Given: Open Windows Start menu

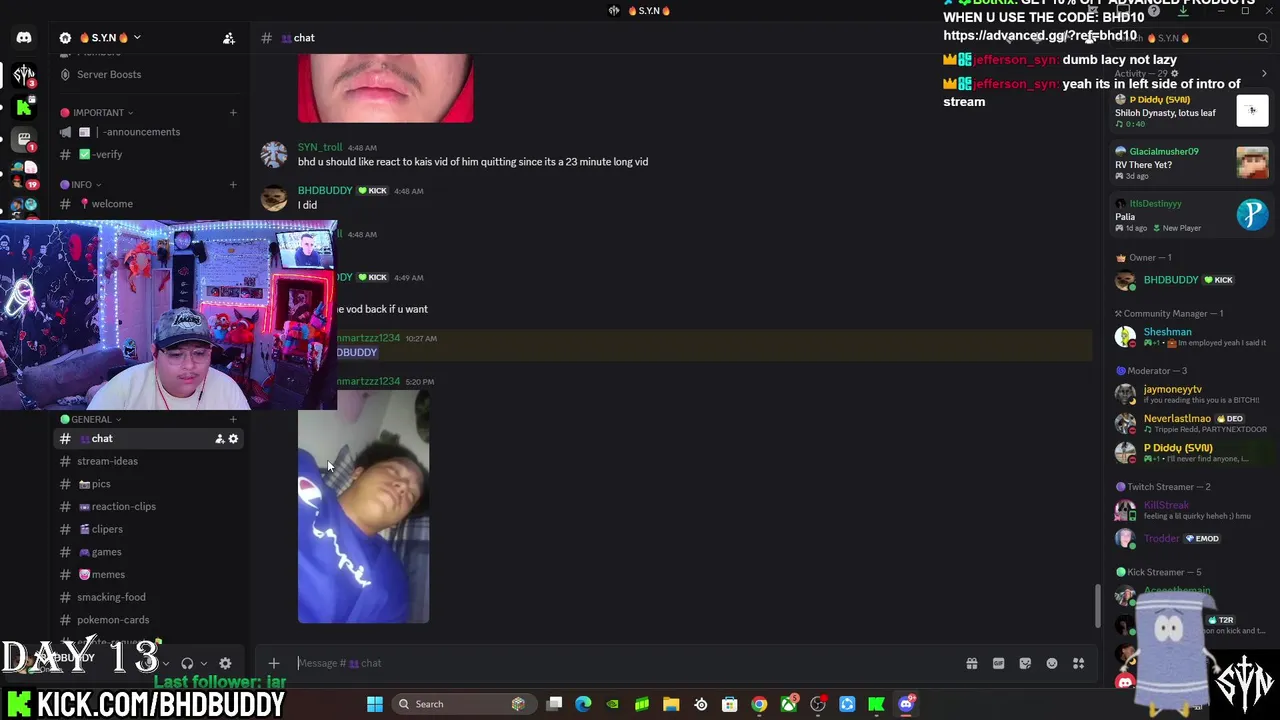Looking at the screenshot, I should click(375, 704).
